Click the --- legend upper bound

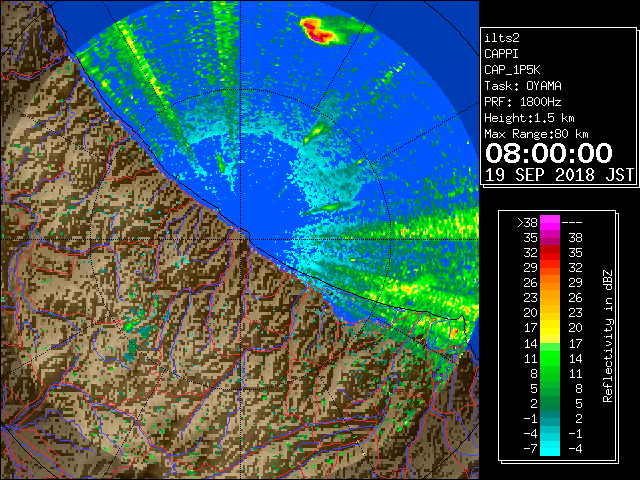572,223
